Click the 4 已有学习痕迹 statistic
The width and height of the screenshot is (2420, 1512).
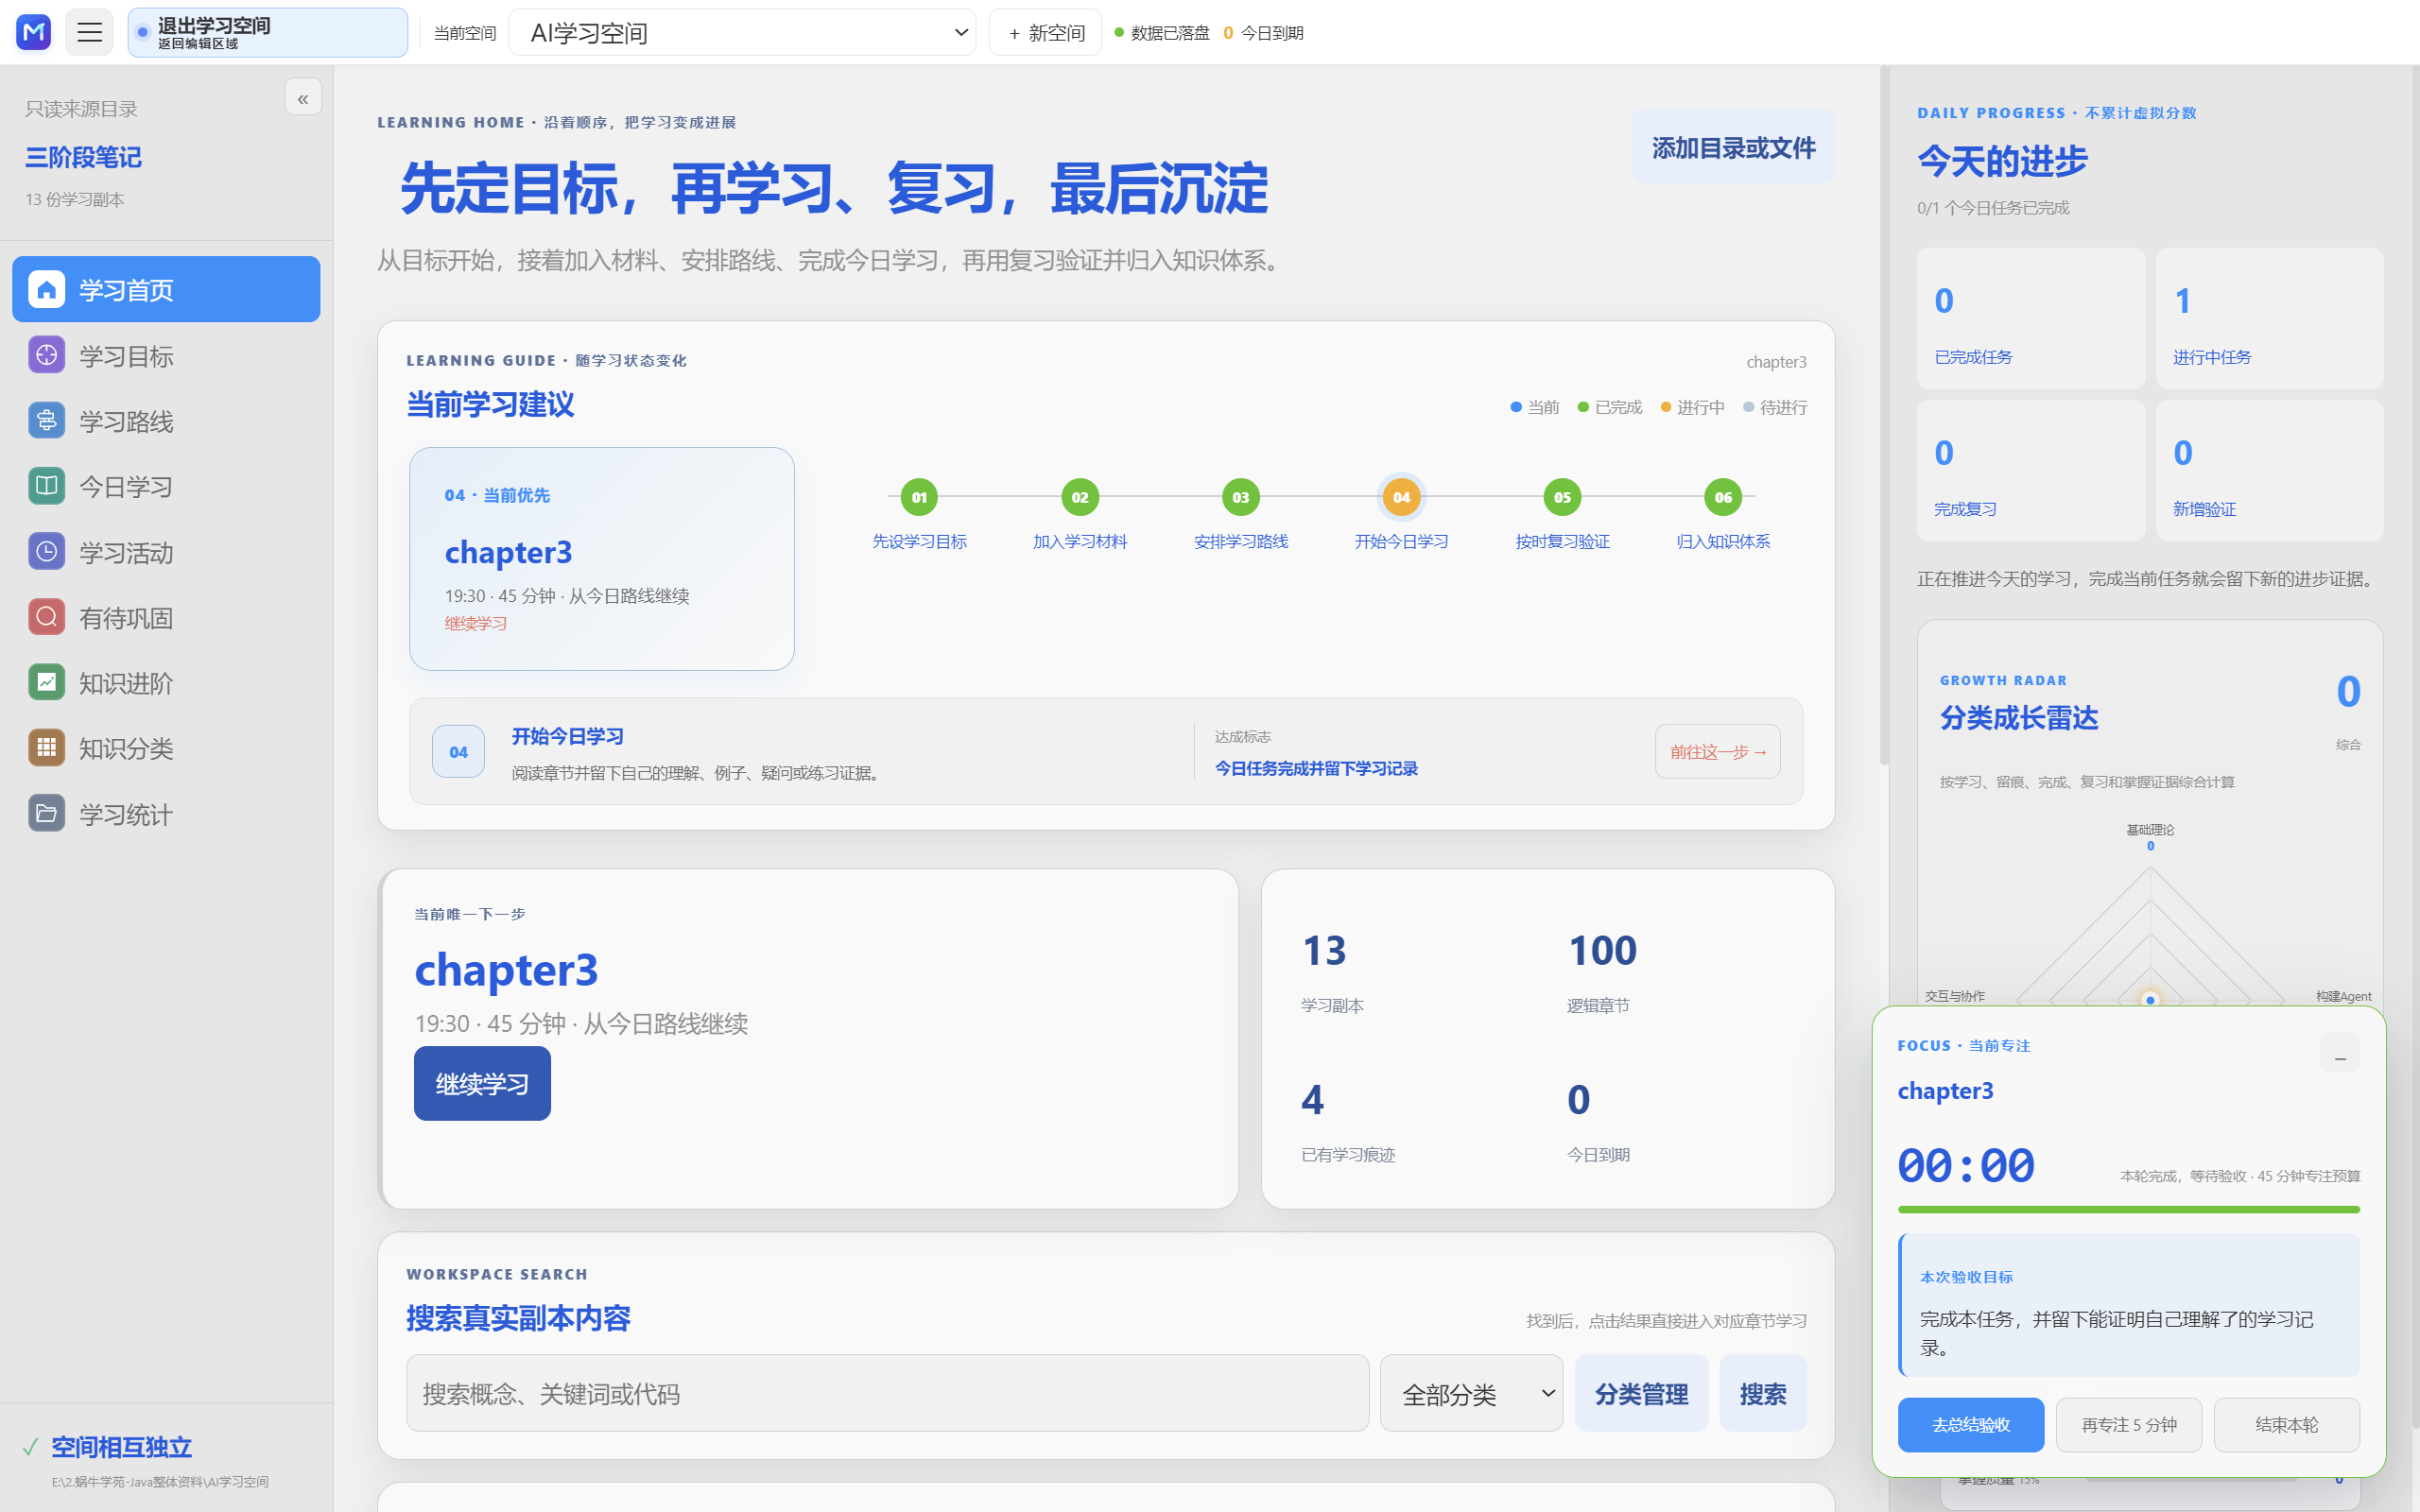tap(1347, 1122)
